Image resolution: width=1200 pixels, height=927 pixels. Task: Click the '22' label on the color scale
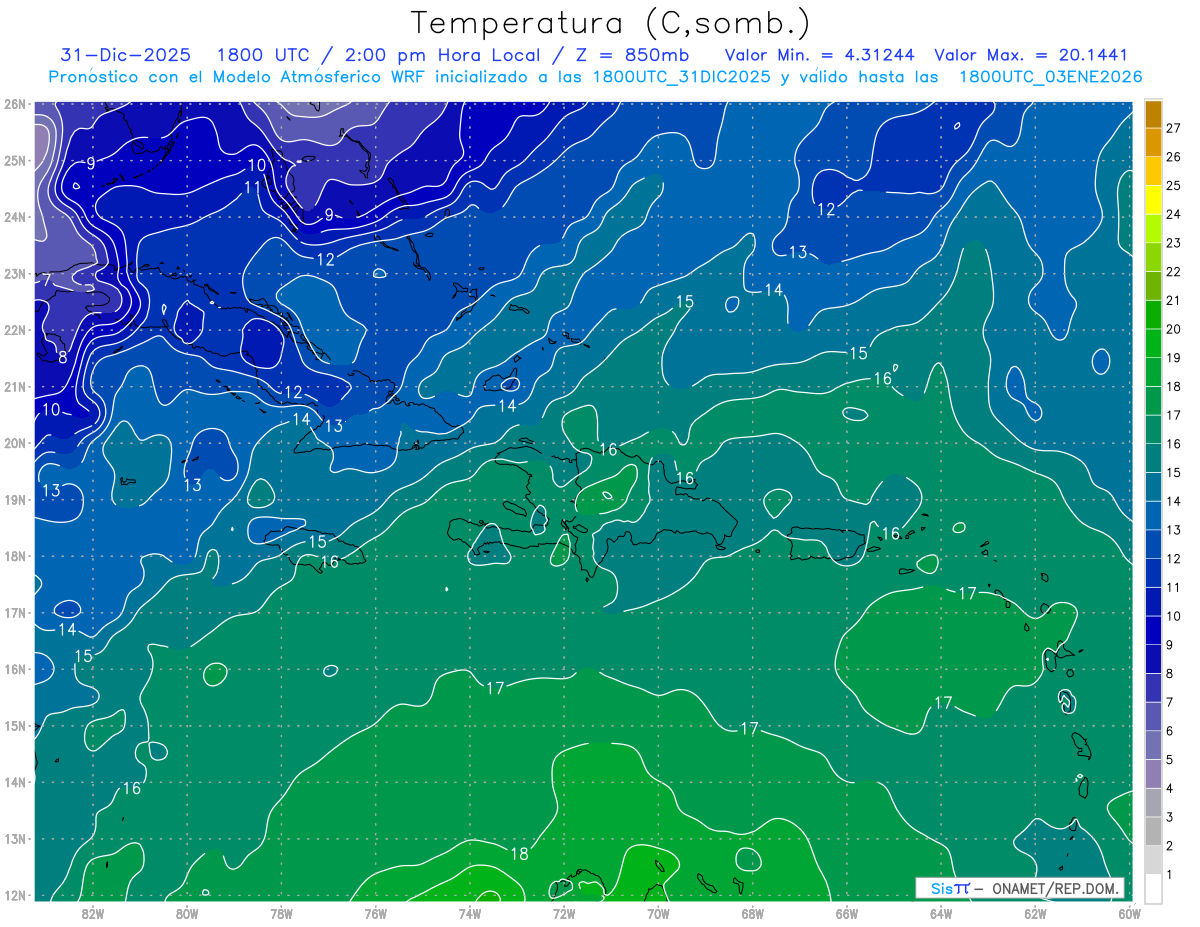(x=1173, y=271)
